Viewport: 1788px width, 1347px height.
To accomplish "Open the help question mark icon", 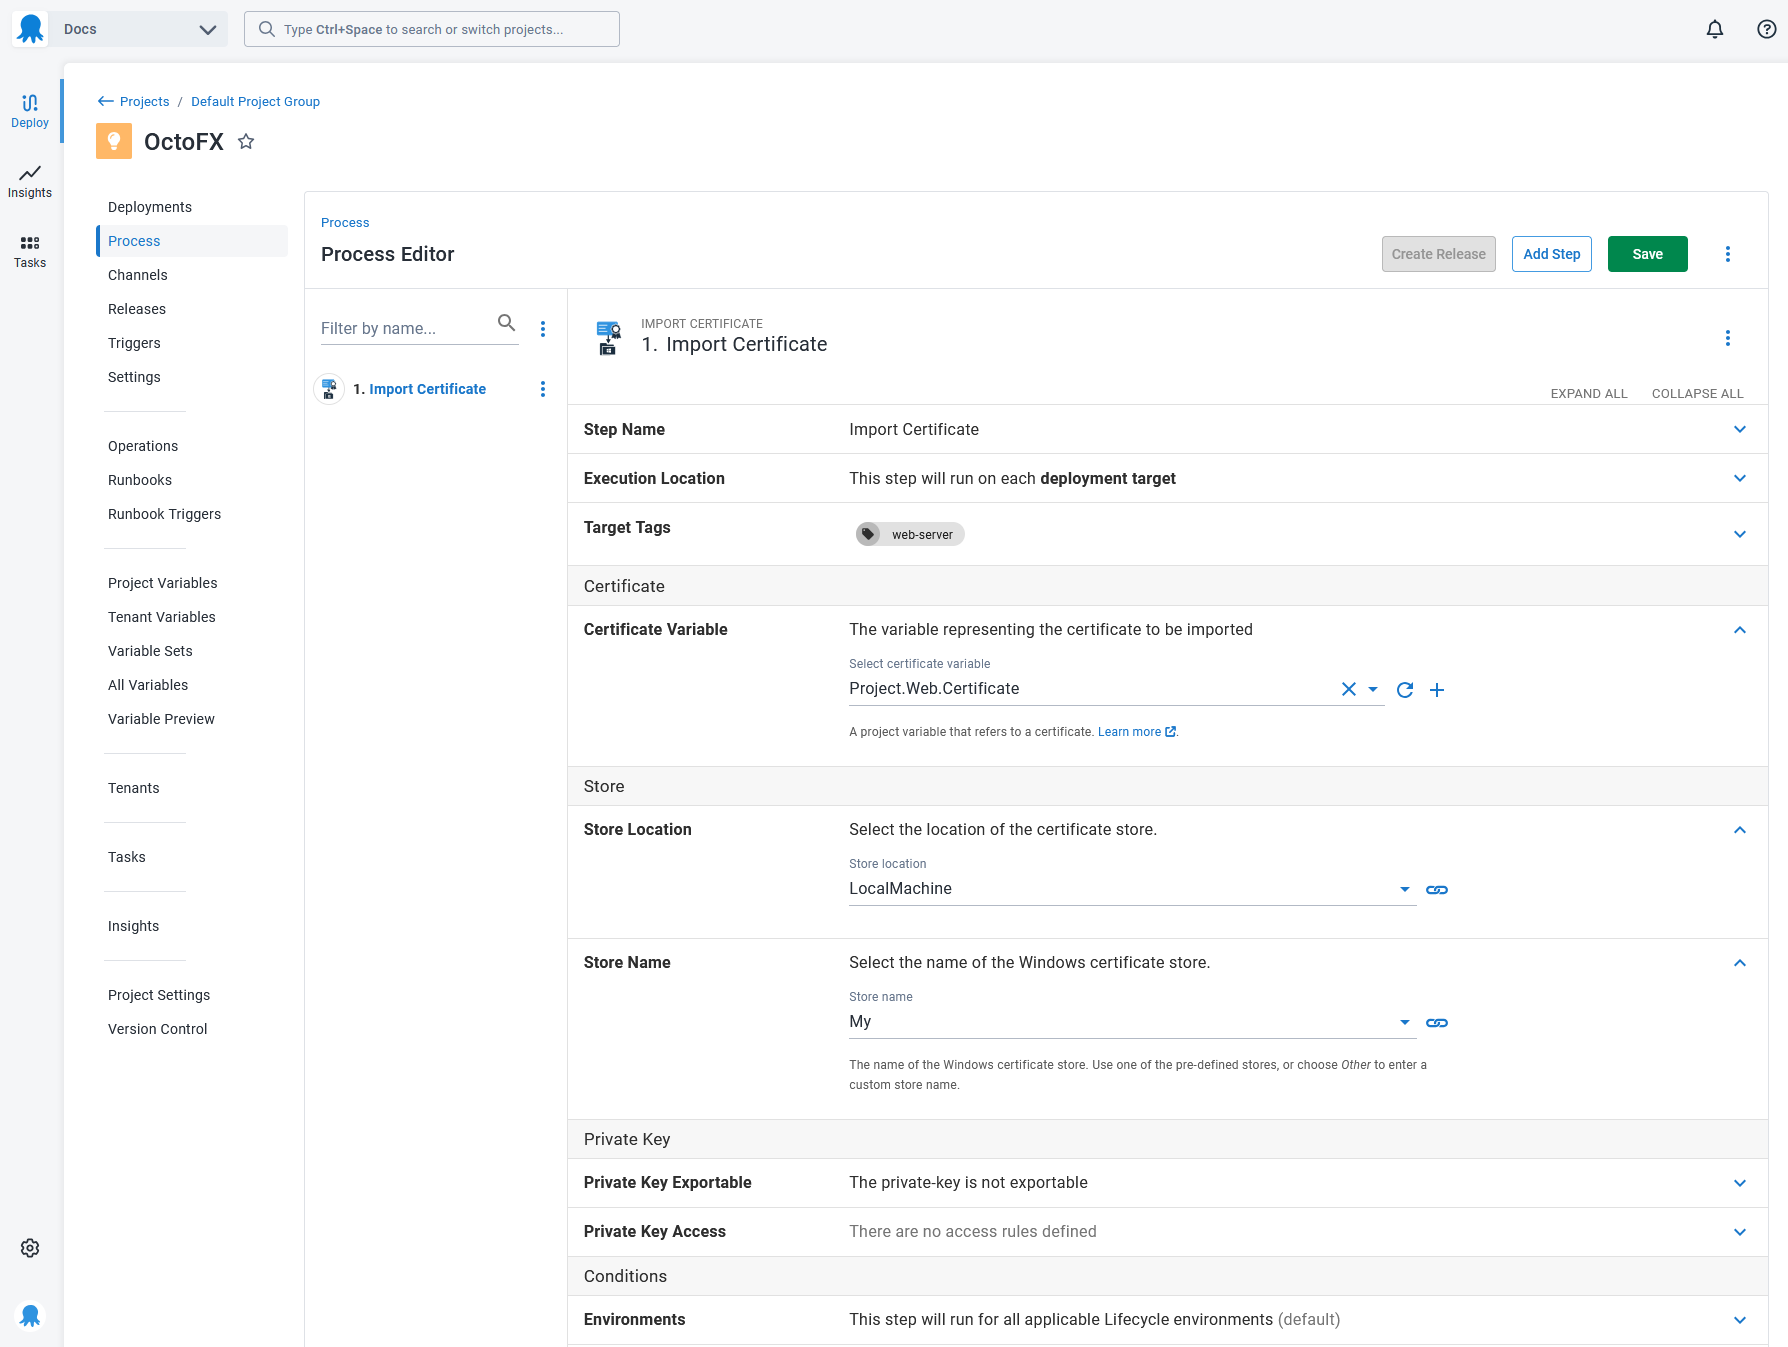I will point(1767,29).
